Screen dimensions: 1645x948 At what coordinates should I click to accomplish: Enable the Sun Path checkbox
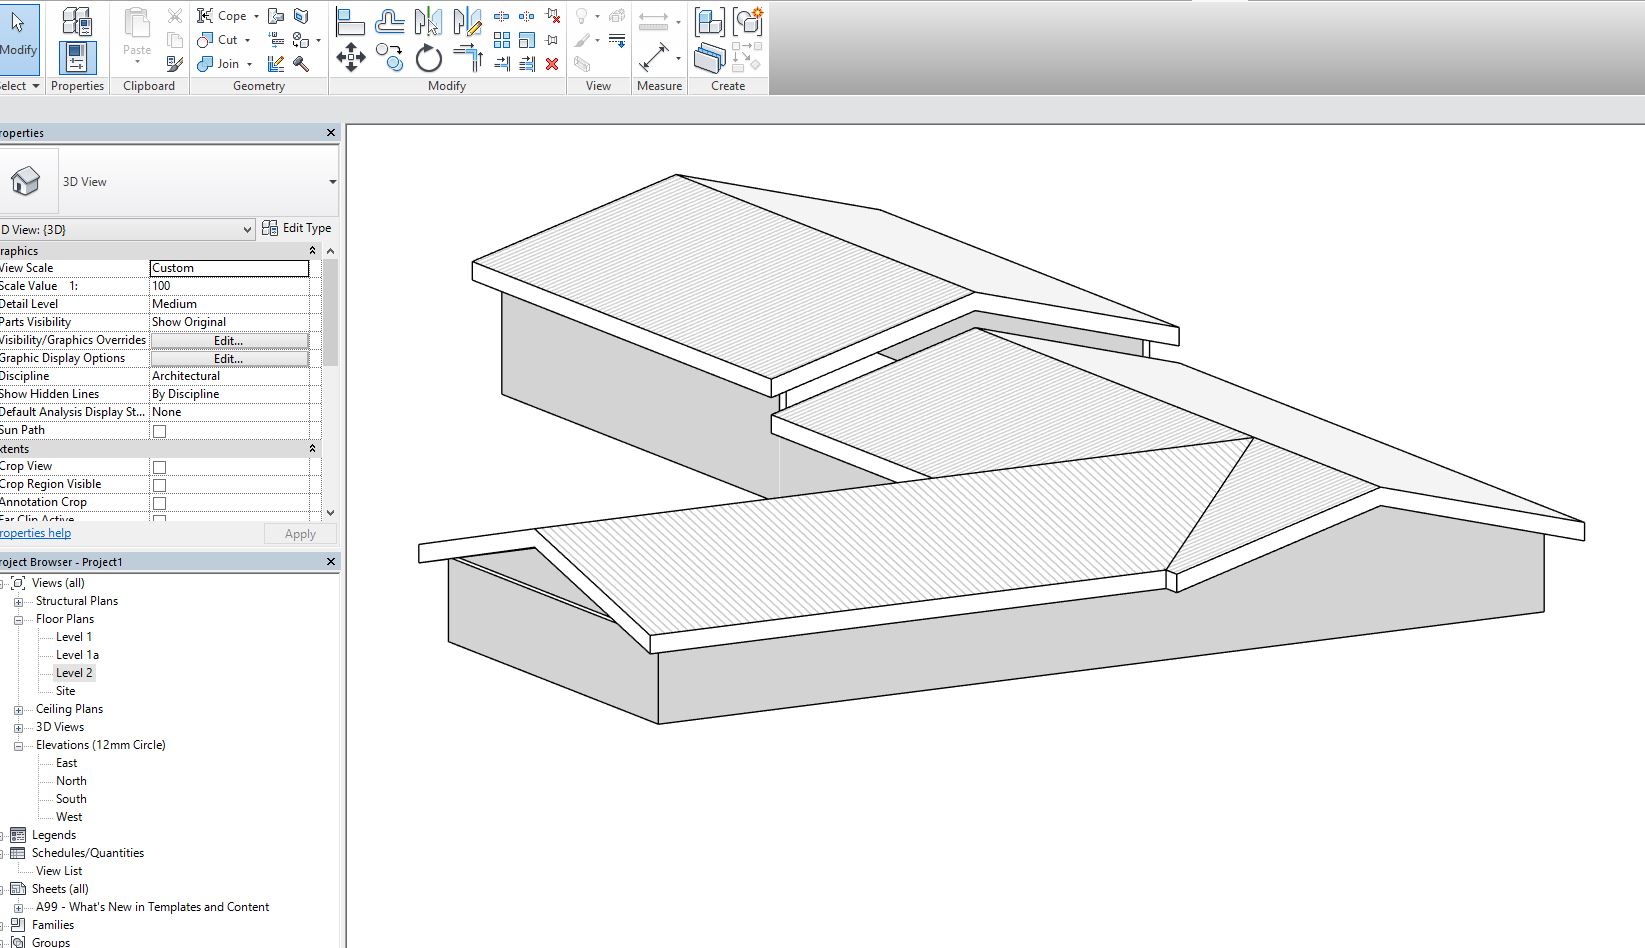(x=159, y=431)
